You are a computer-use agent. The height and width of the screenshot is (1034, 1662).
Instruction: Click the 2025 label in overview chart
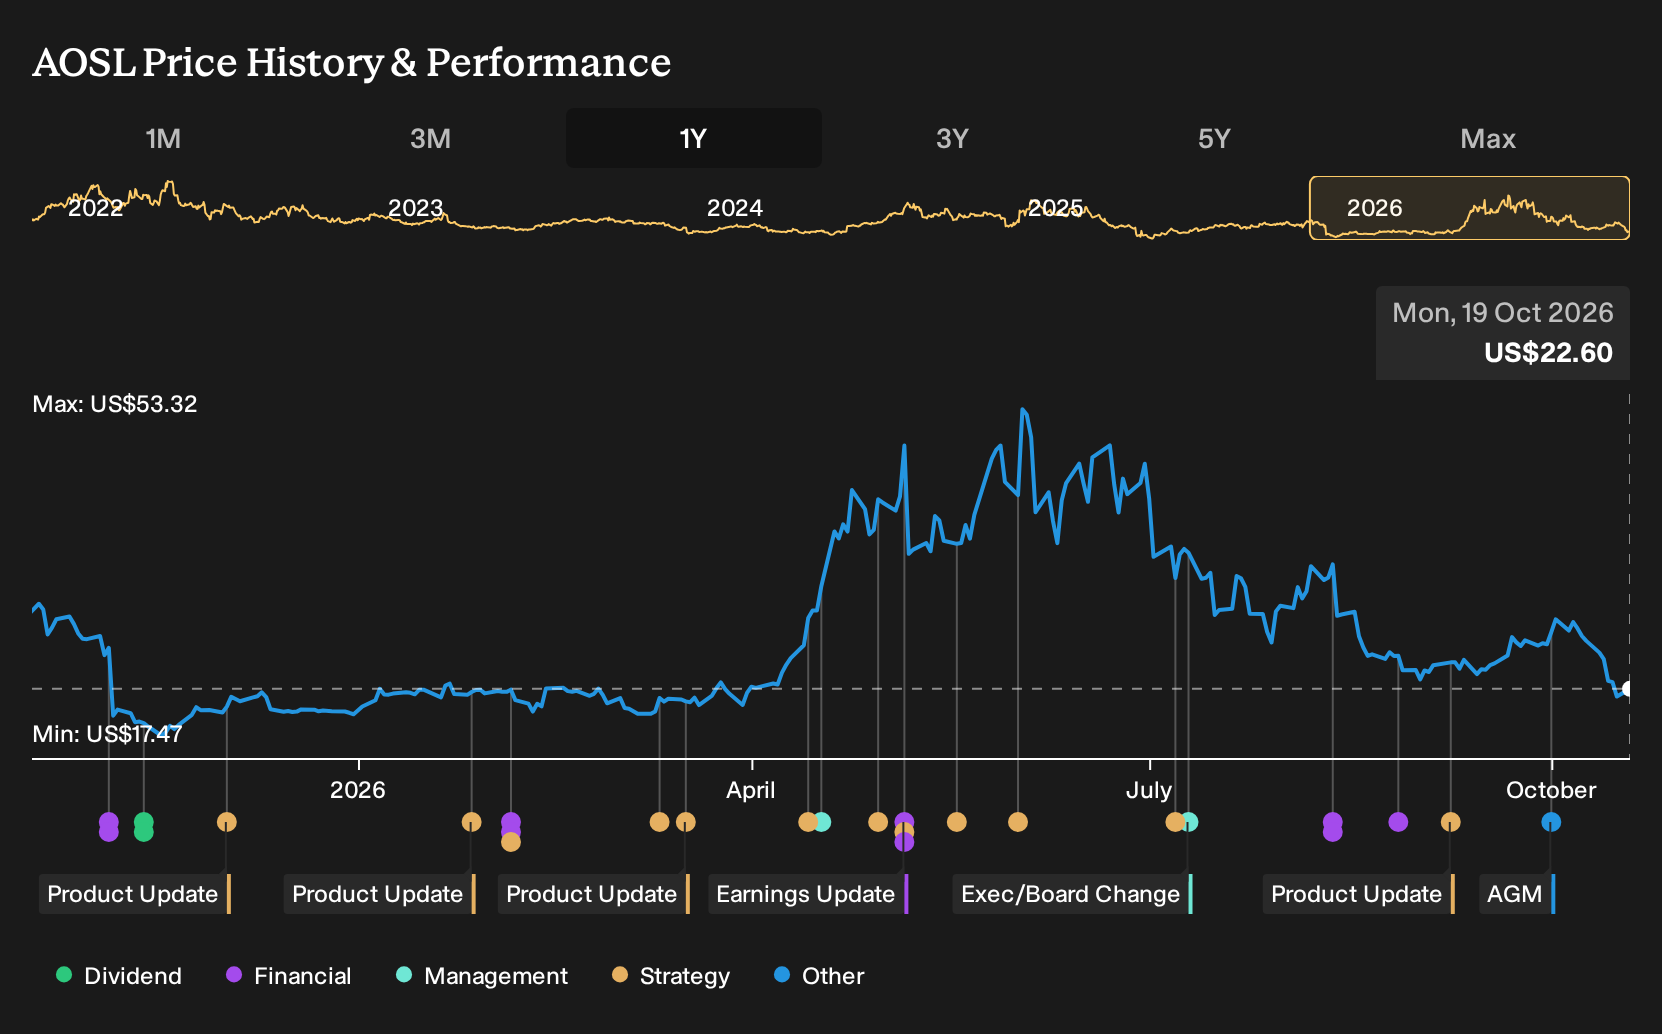tap(1055, 208)
